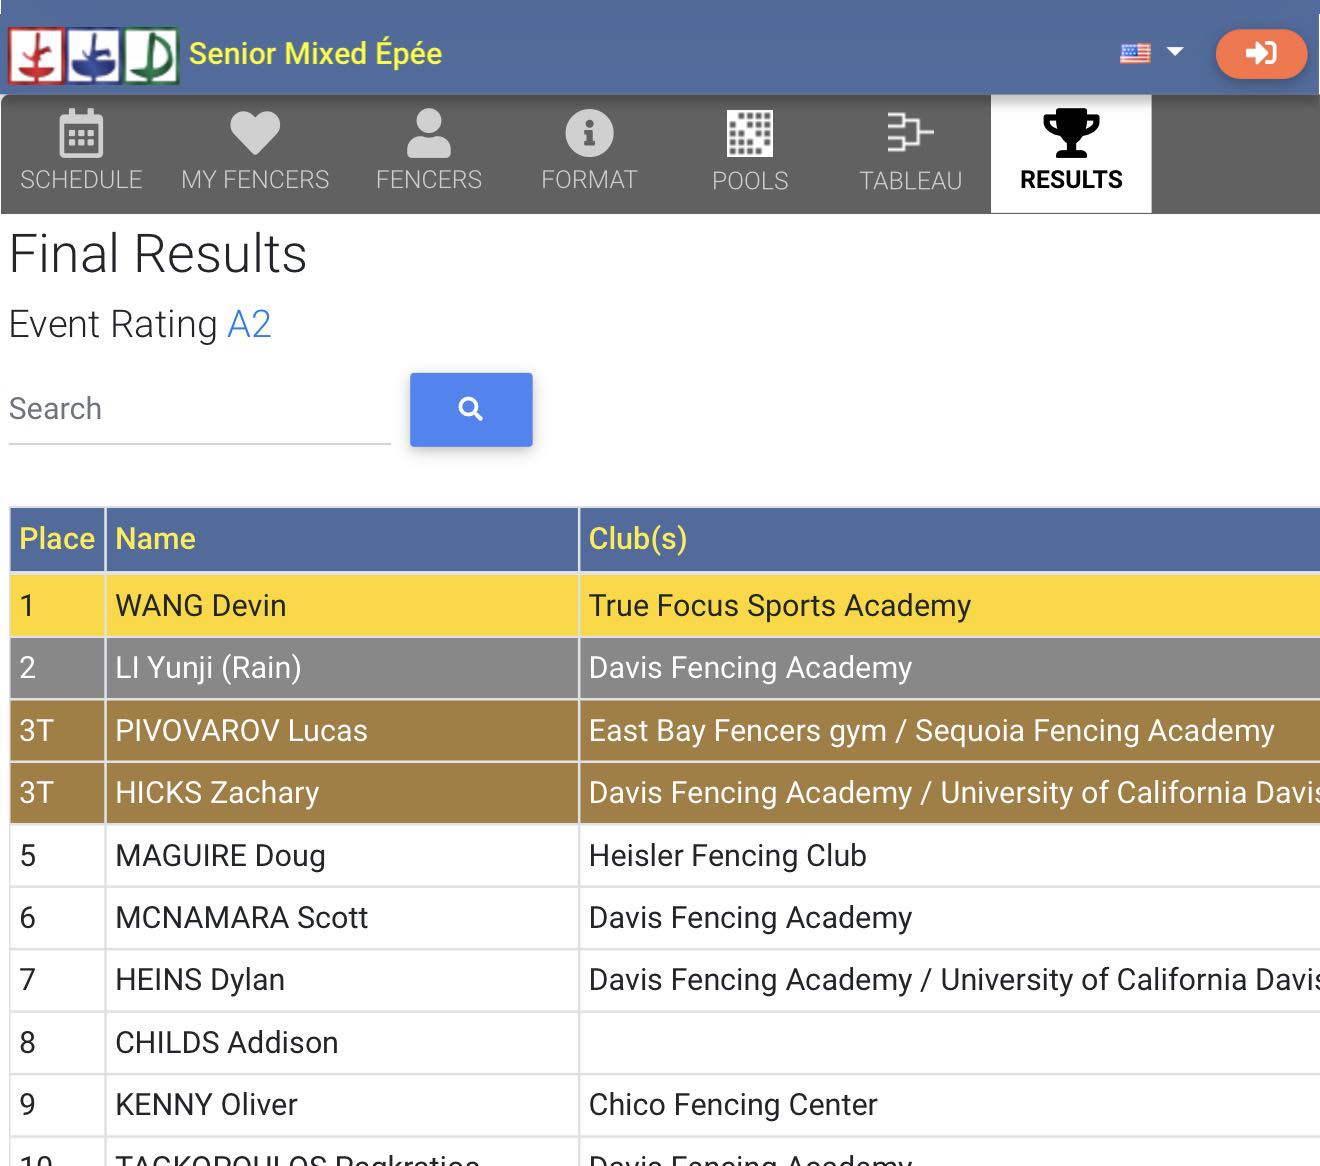
Task: Open the Tableau bracket icon
Action: (x=910, y=133)
